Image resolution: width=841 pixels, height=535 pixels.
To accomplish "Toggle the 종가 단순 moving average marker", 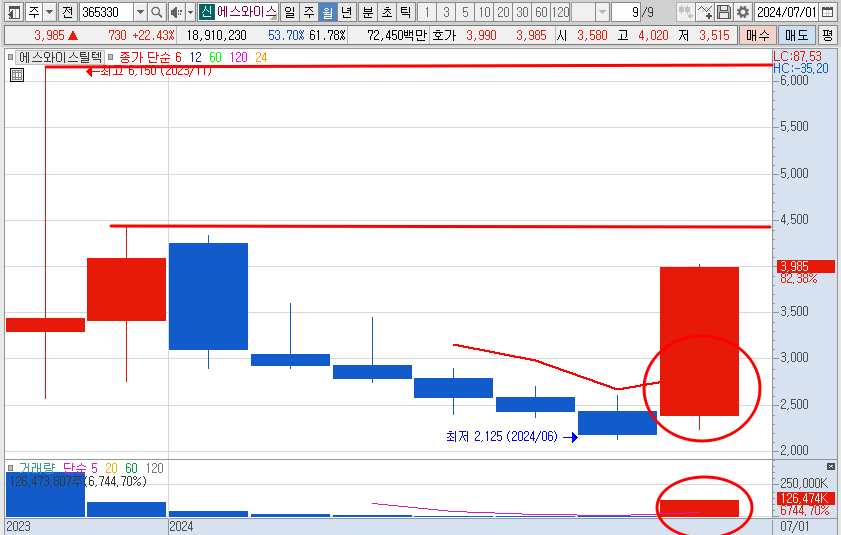I will (x=110, y=57).
